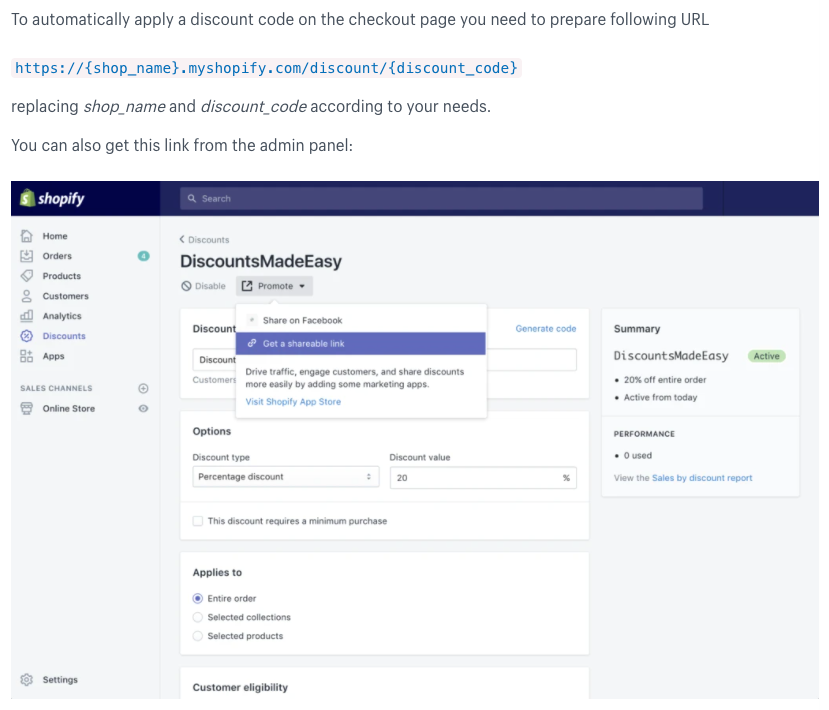This screenshot has height=710, width=829.
Task: Click the Orders count badge
Action: click(143, 256)
